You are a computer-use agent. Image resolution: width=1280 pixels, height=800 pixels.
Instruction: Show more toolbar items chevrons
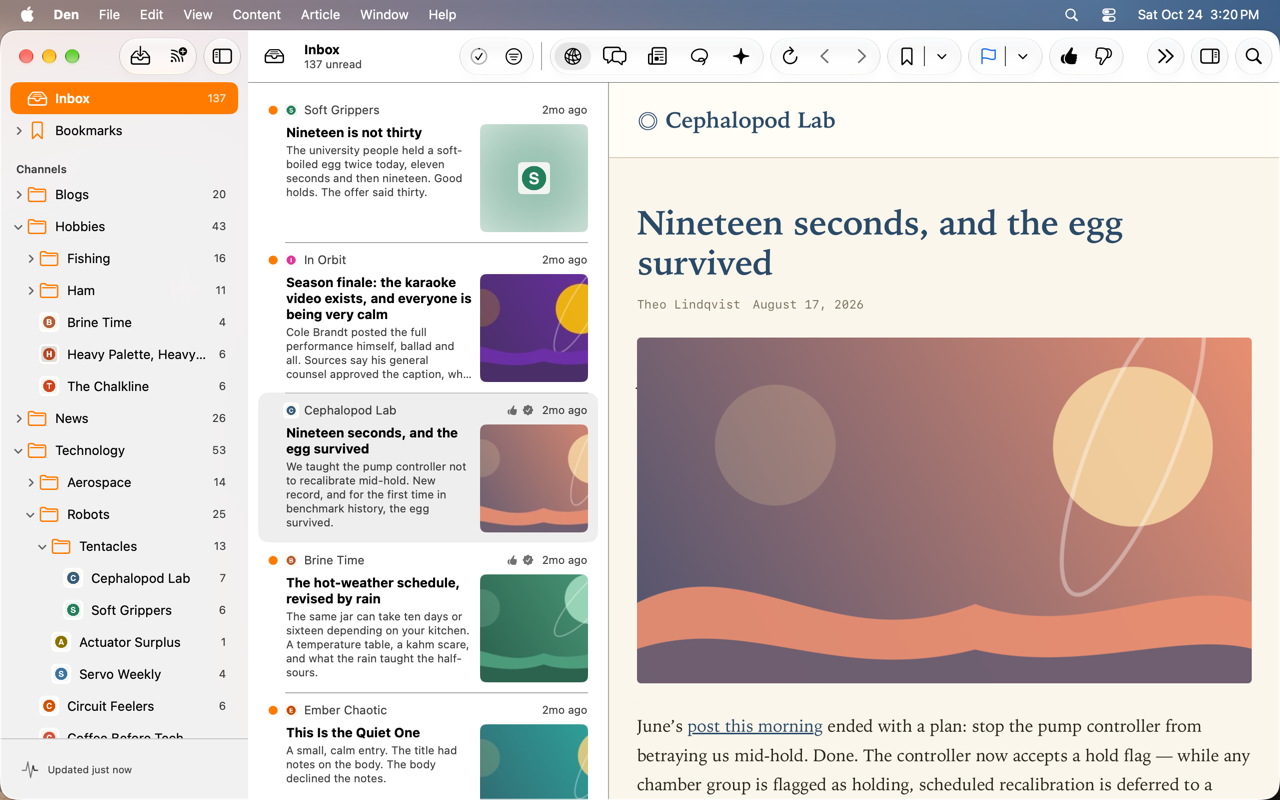(1165, 57)
